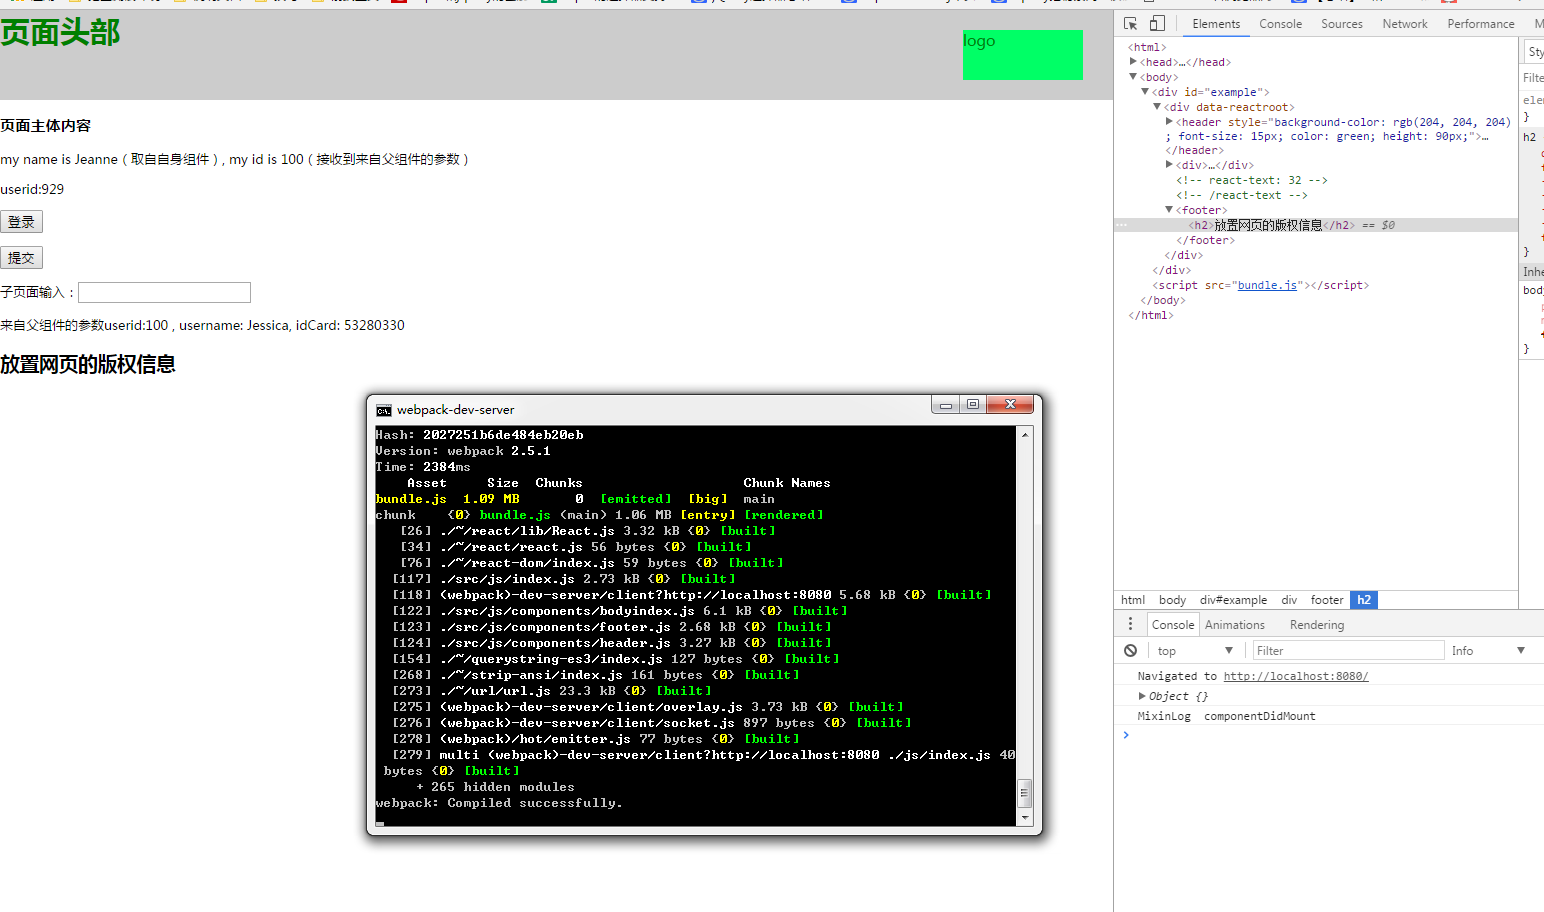Click the console input prompt arrow
The image size is (1544, 912).
(x=1126, y=735)
